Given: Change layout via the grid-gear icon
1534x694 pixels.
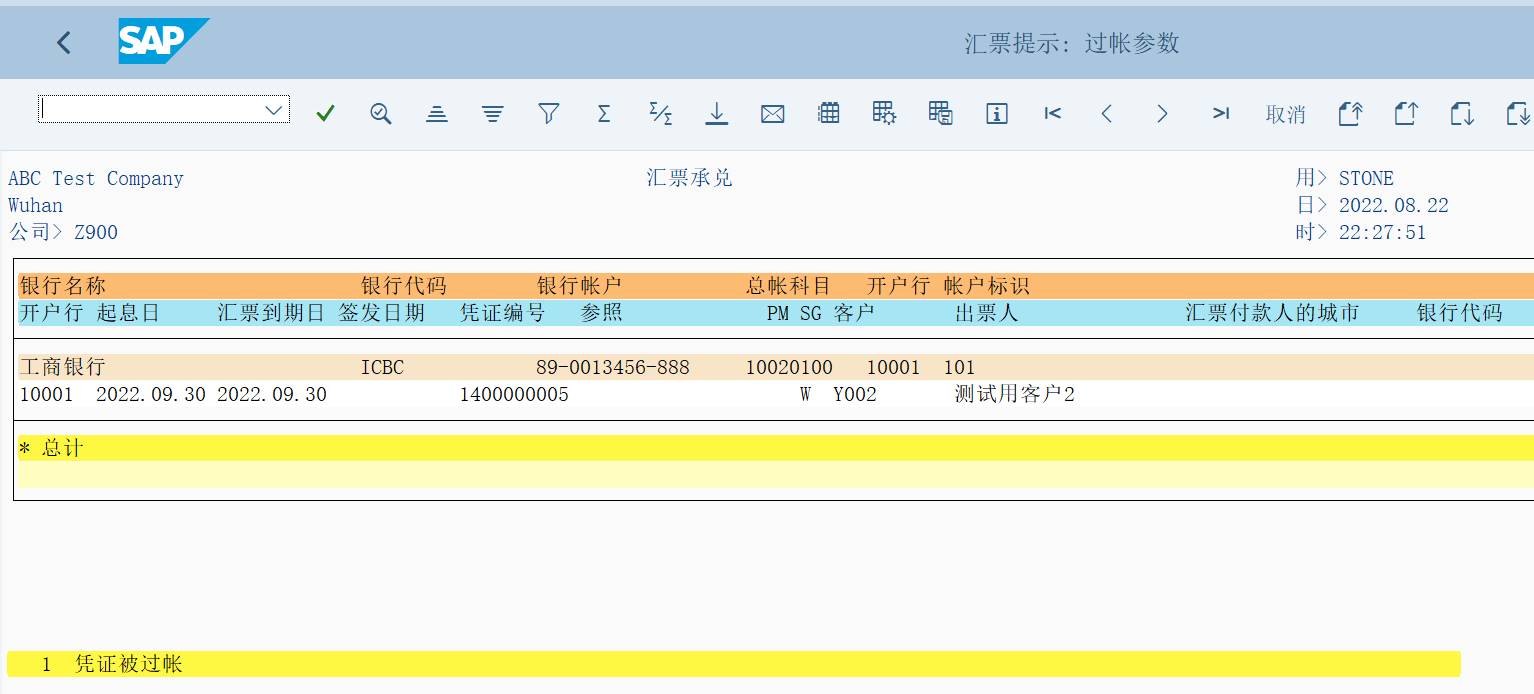Looking at the screenshot, I should pyautogui.click(x=884, y=113).
